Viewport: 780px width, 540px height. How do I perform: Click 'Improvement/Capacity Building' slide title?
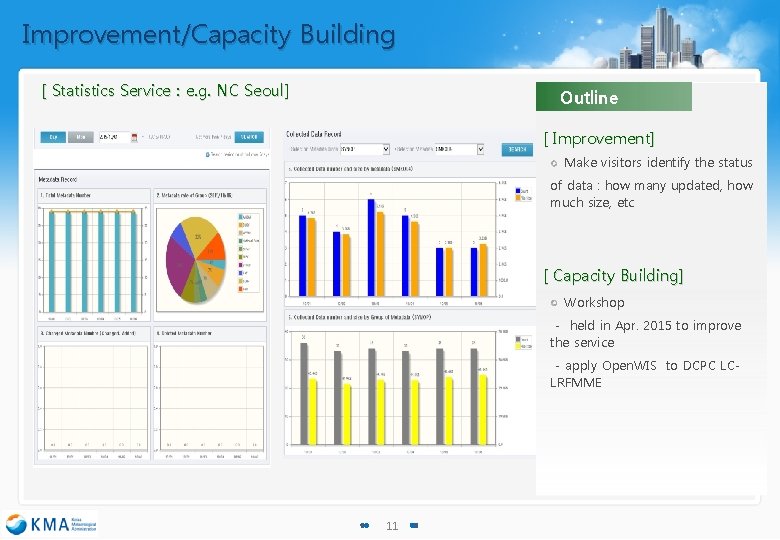209,35
